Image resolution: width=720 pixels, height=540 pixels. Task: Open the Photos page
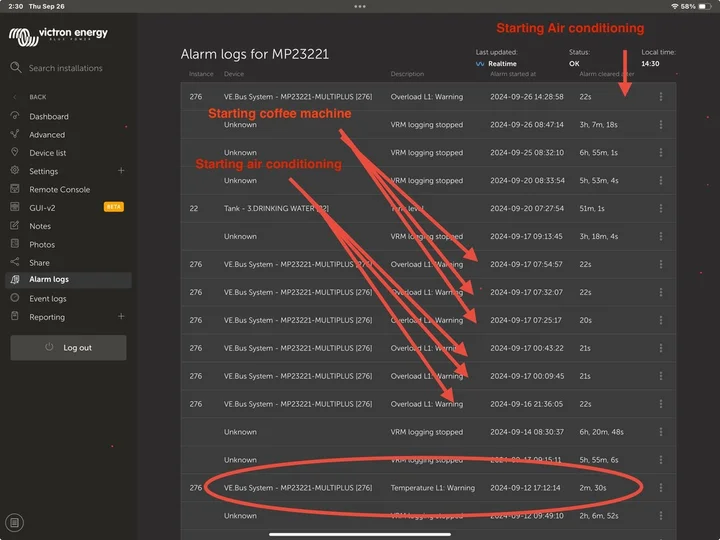(42, 244)
